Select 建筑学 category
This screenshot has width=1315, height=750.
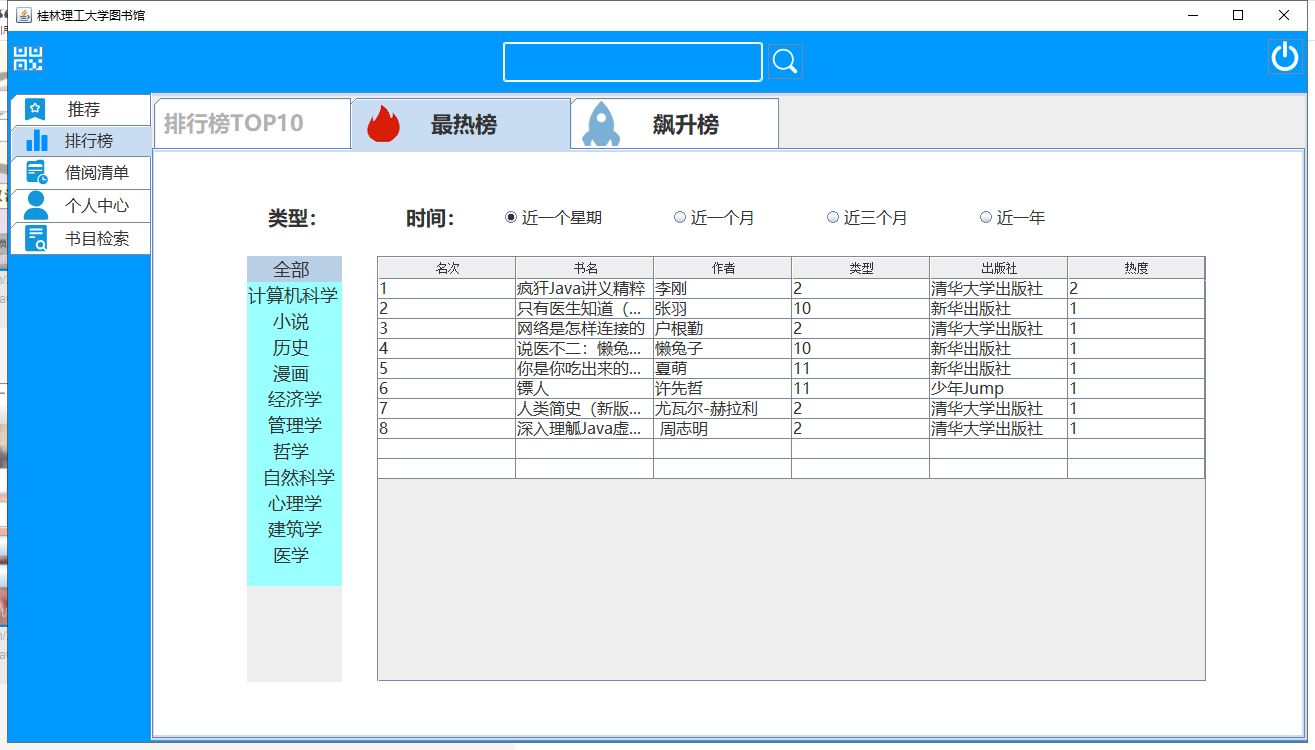(x=294, y=530)
